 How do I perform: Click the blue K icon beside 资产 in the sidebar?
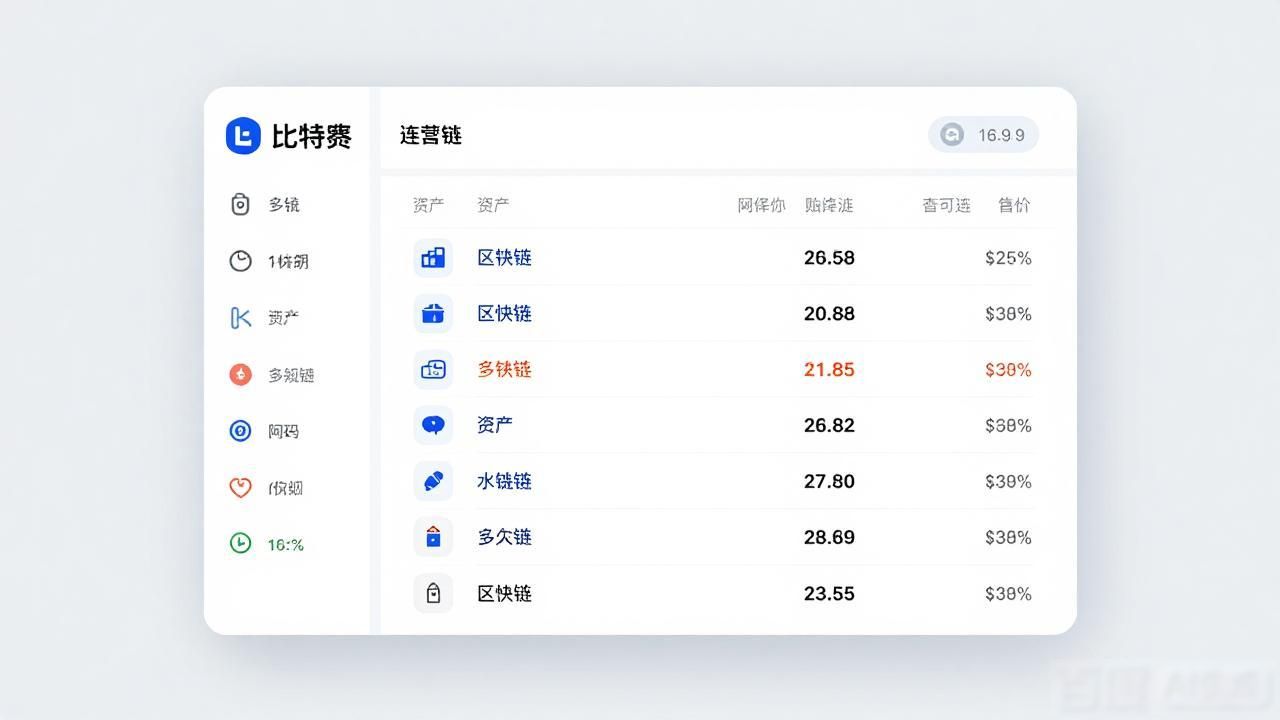(x=241, y=318)
